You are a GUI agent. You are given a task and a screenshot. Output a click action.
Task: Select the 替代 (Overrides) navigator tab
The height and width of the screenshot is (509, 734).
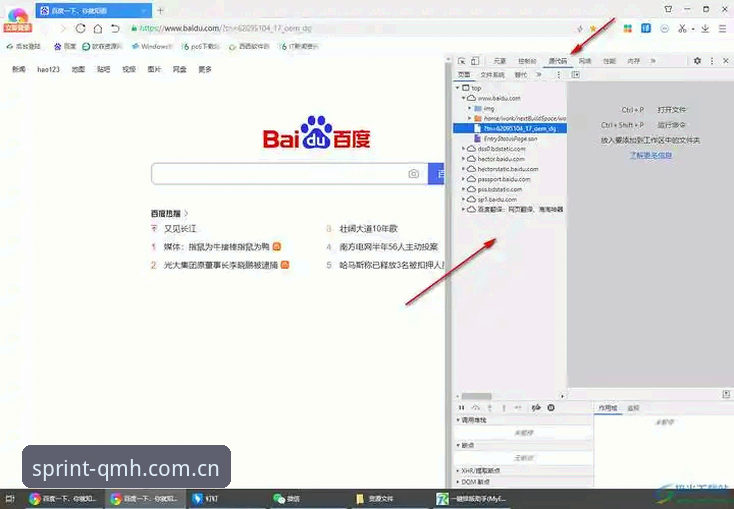click(x=521, y=74)
